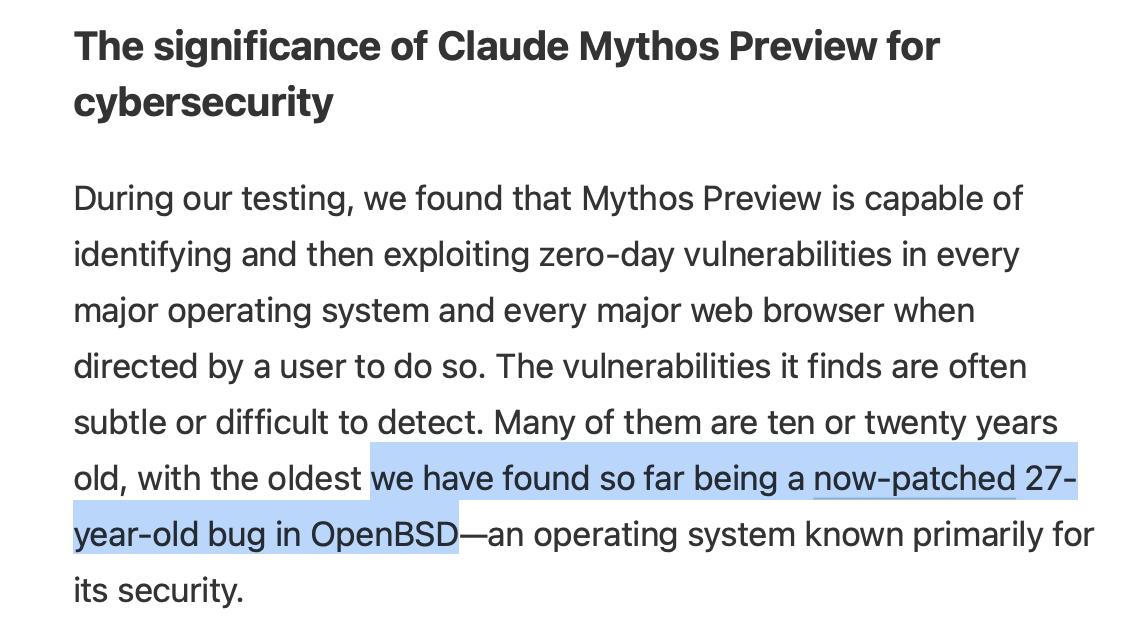Viewport: 1138px width, 644px height.
Task: Click the highlighted "27-" at the line end
Action: pos(1051,479)
